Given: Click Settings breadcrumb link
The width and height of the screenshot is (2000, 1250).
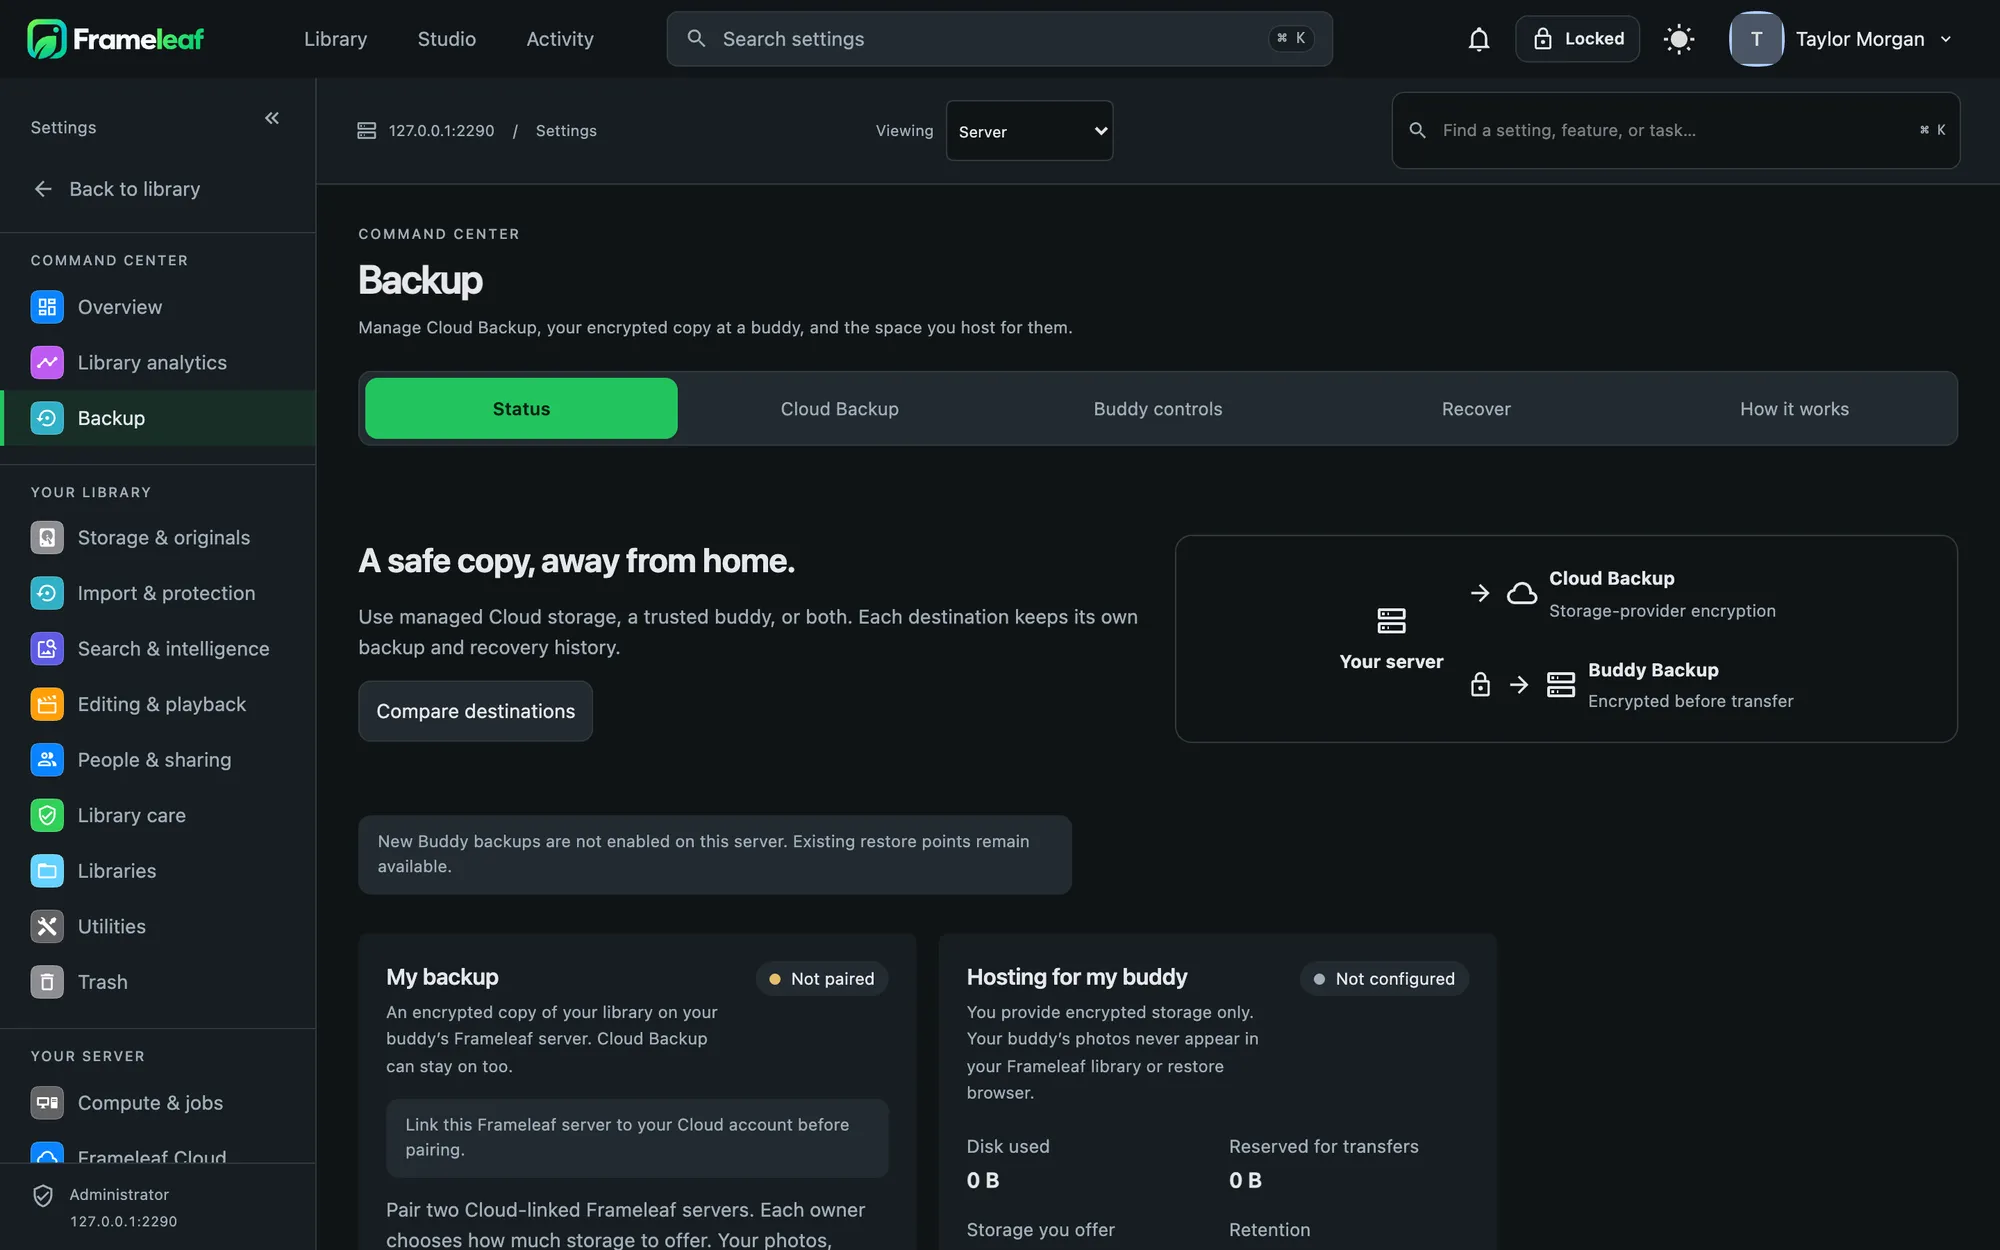Looking at the screenshot, I should point(566,131).
